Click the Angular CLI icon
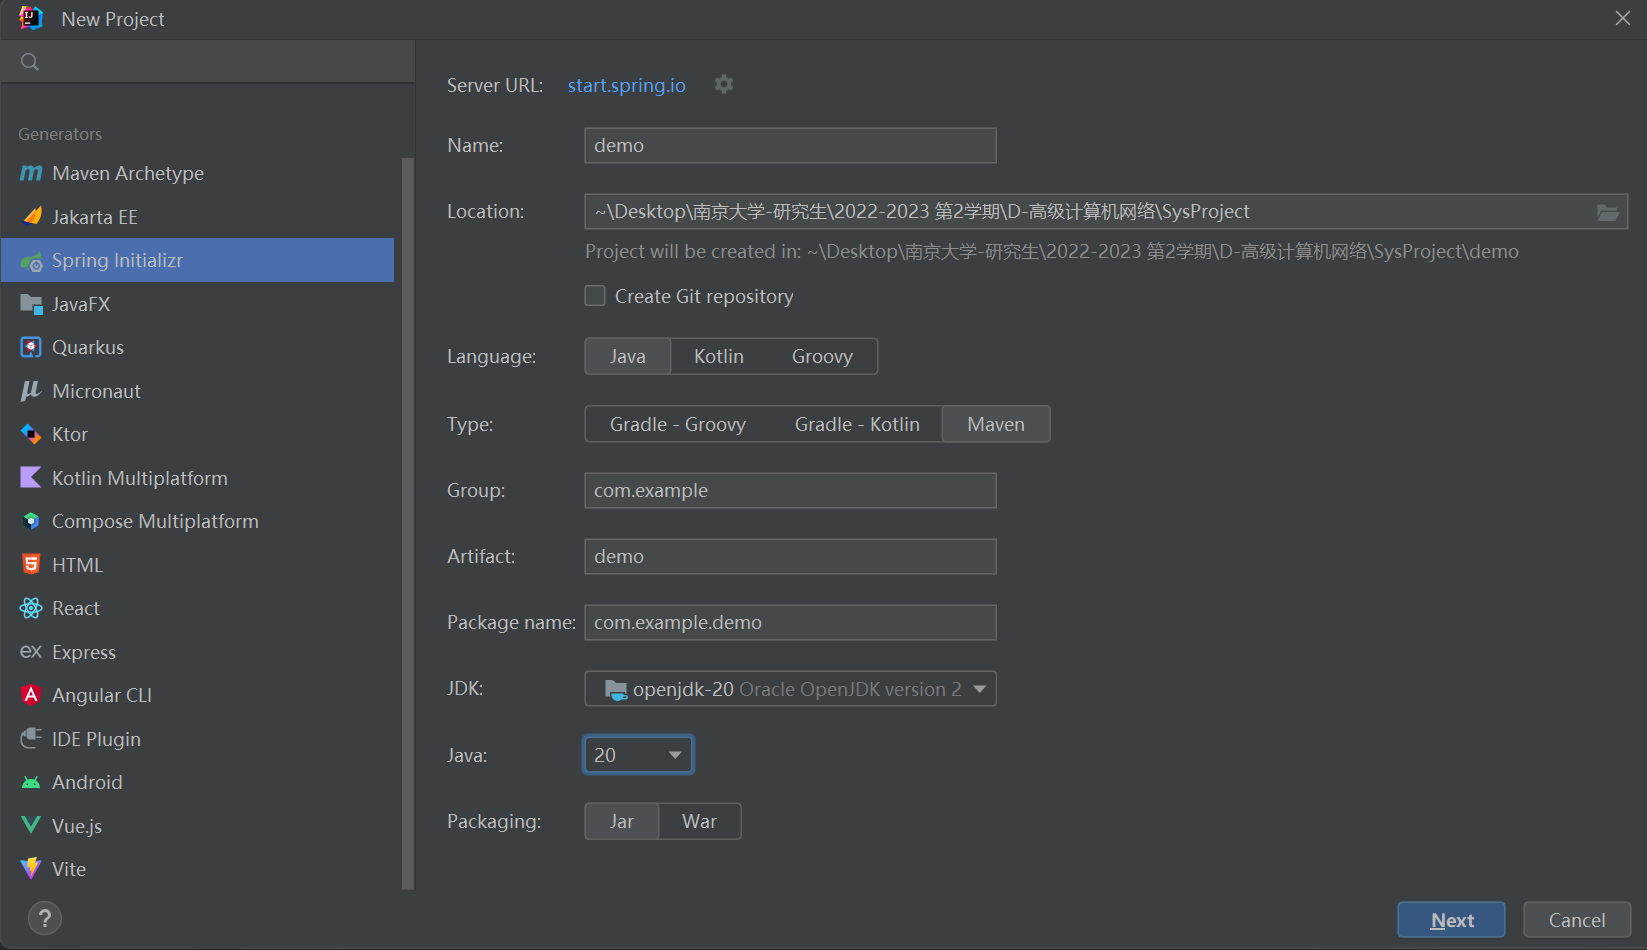 (31, 695)
